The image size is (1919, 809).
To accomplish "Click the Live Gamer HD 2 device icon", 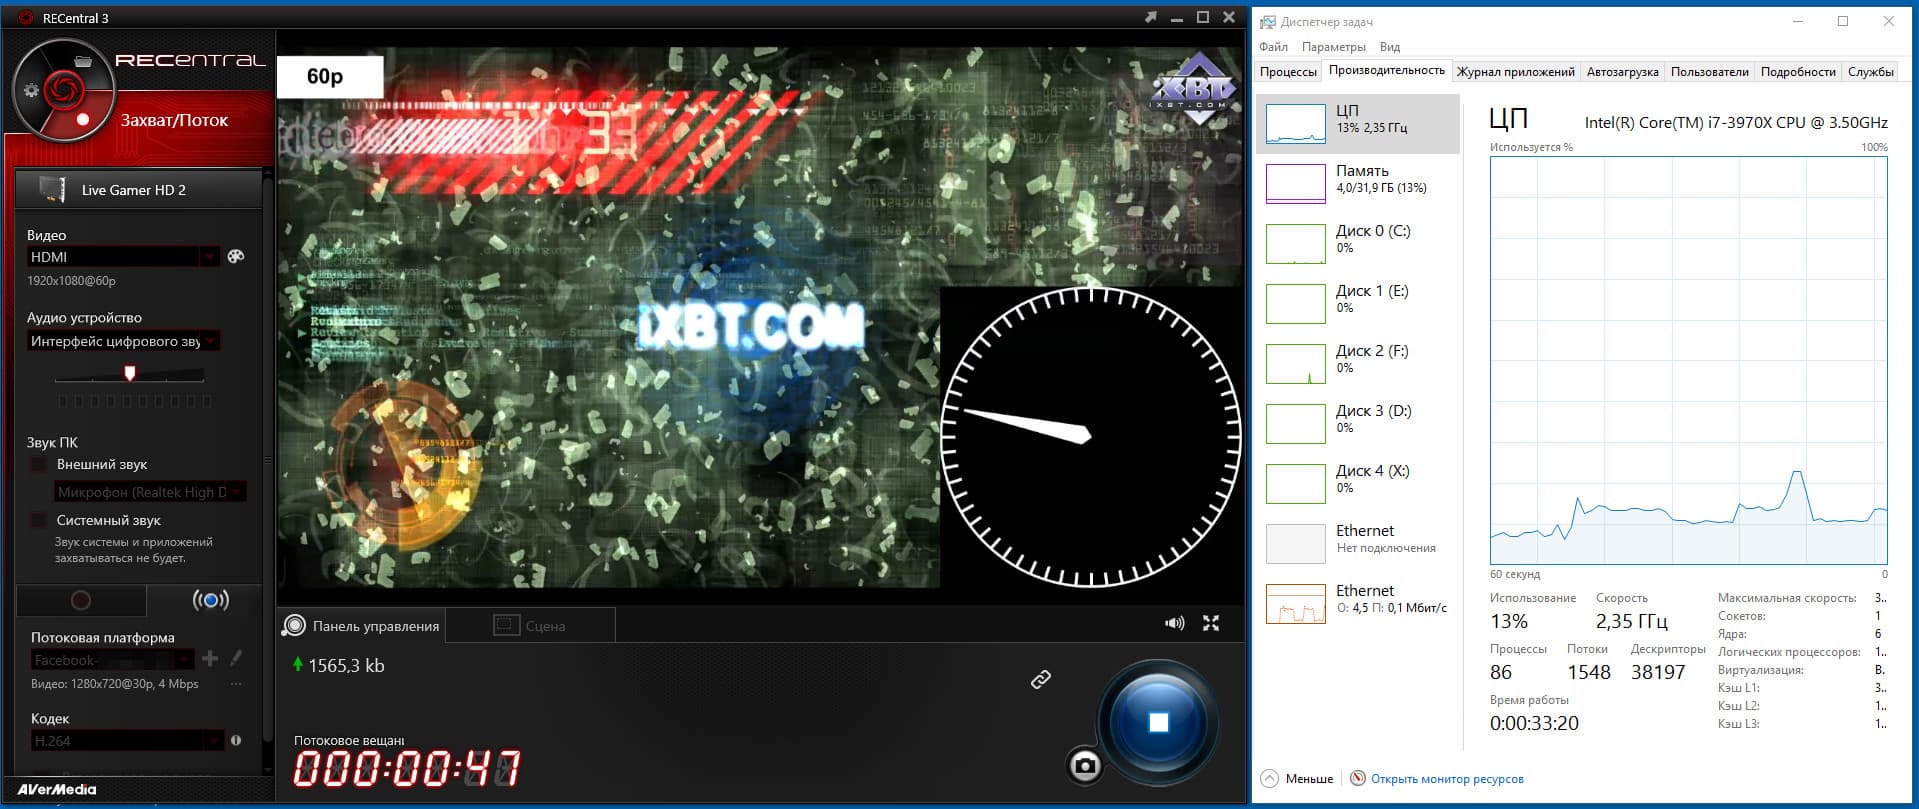I will pyautogui.click(x=52, y=189).
